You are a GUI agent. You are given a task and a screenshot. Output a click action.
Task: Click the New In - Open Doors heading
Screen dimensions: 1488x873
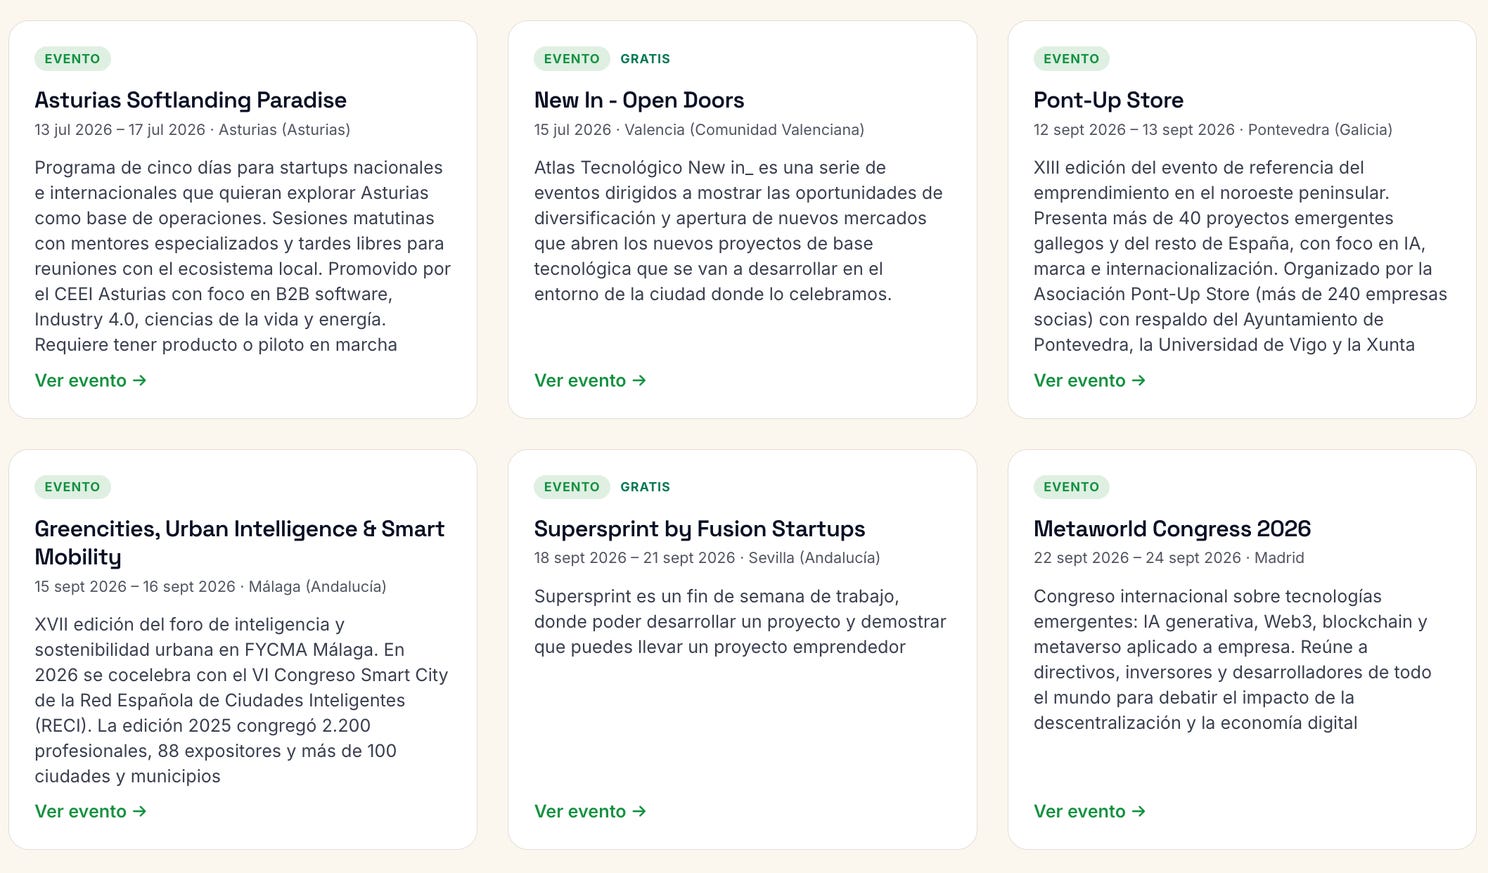[639, 100]
